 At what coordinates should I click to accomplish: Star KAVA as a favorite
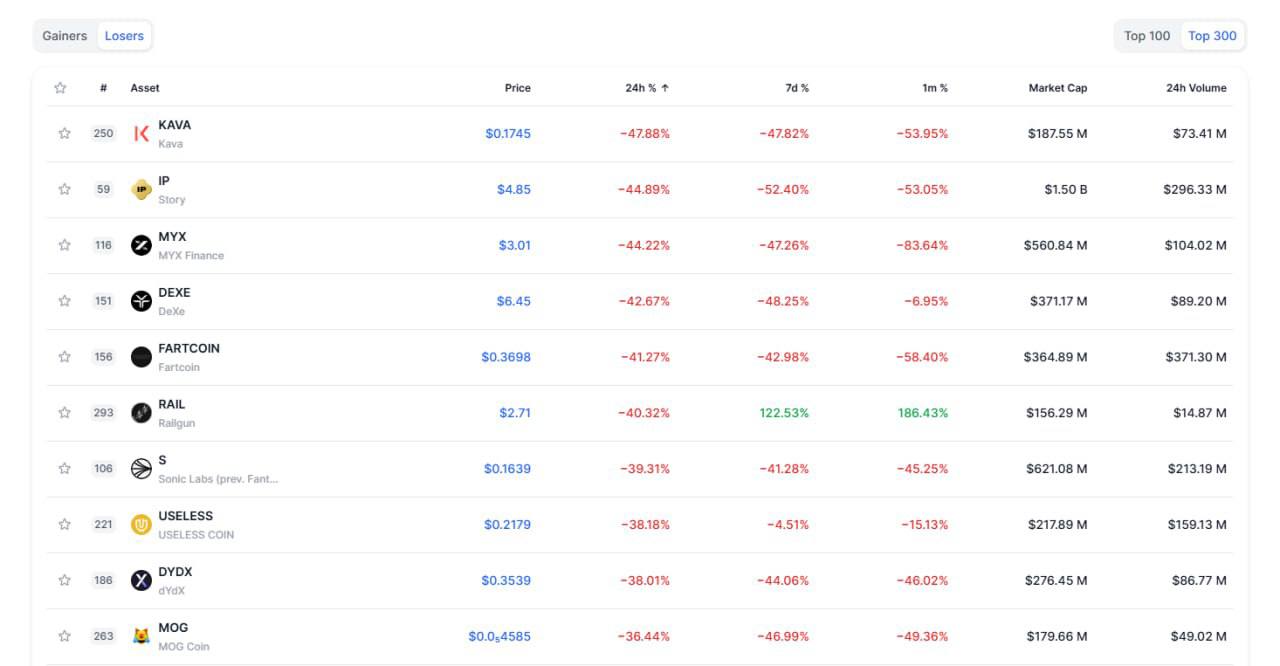pos(65,133)
